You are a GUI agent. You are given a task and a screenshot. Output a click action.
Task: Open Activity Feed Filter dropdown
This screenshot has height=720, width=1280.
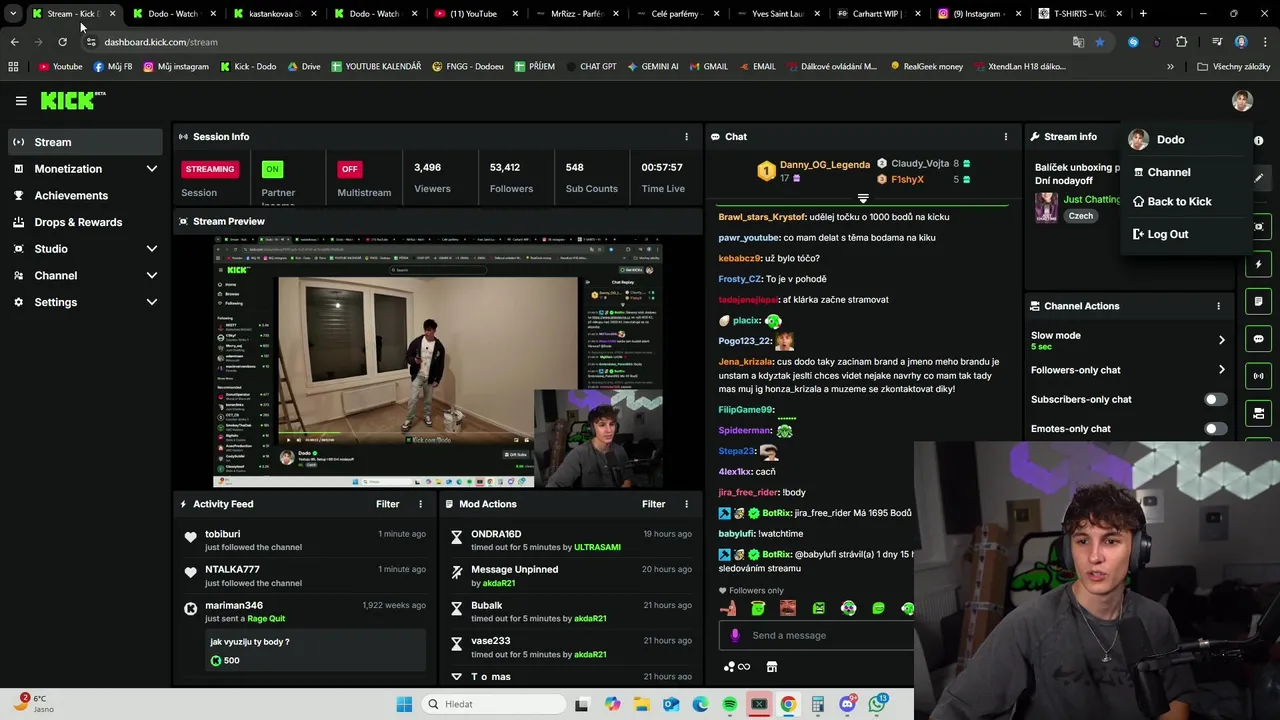[387, 504]
